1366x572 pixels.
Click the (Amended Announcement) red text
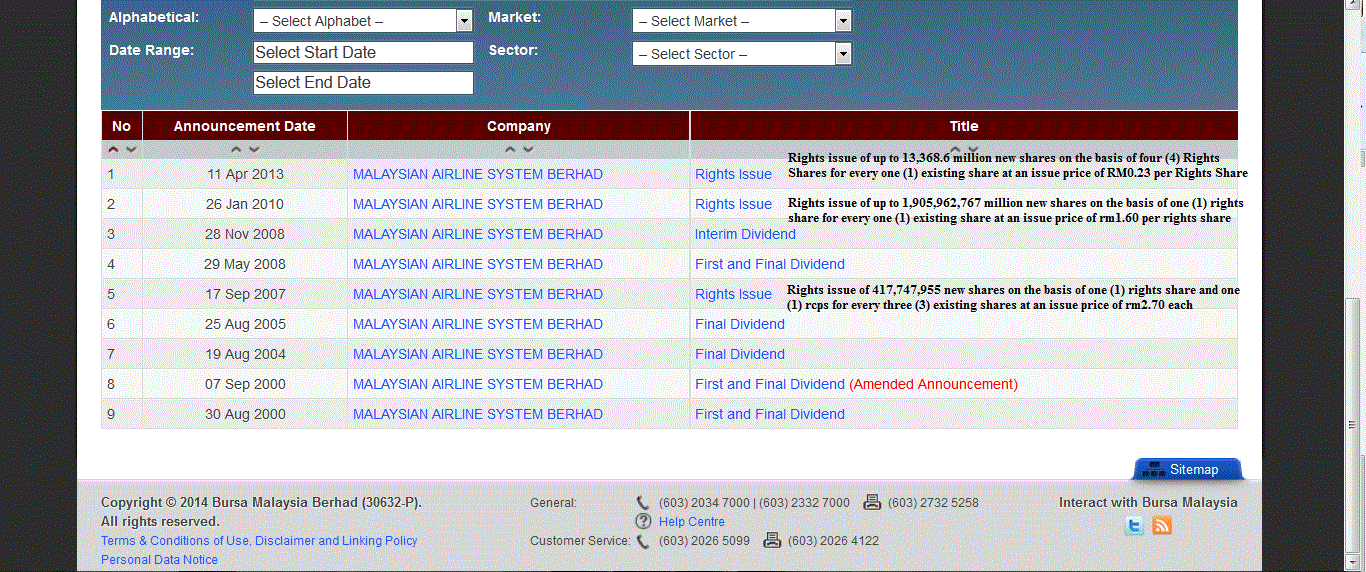(x=933, y=384)
